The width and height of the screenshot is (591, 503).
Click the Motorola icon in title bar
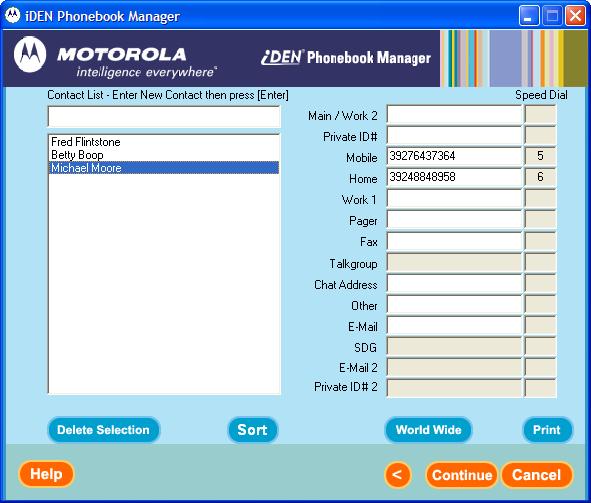point(12,15)
